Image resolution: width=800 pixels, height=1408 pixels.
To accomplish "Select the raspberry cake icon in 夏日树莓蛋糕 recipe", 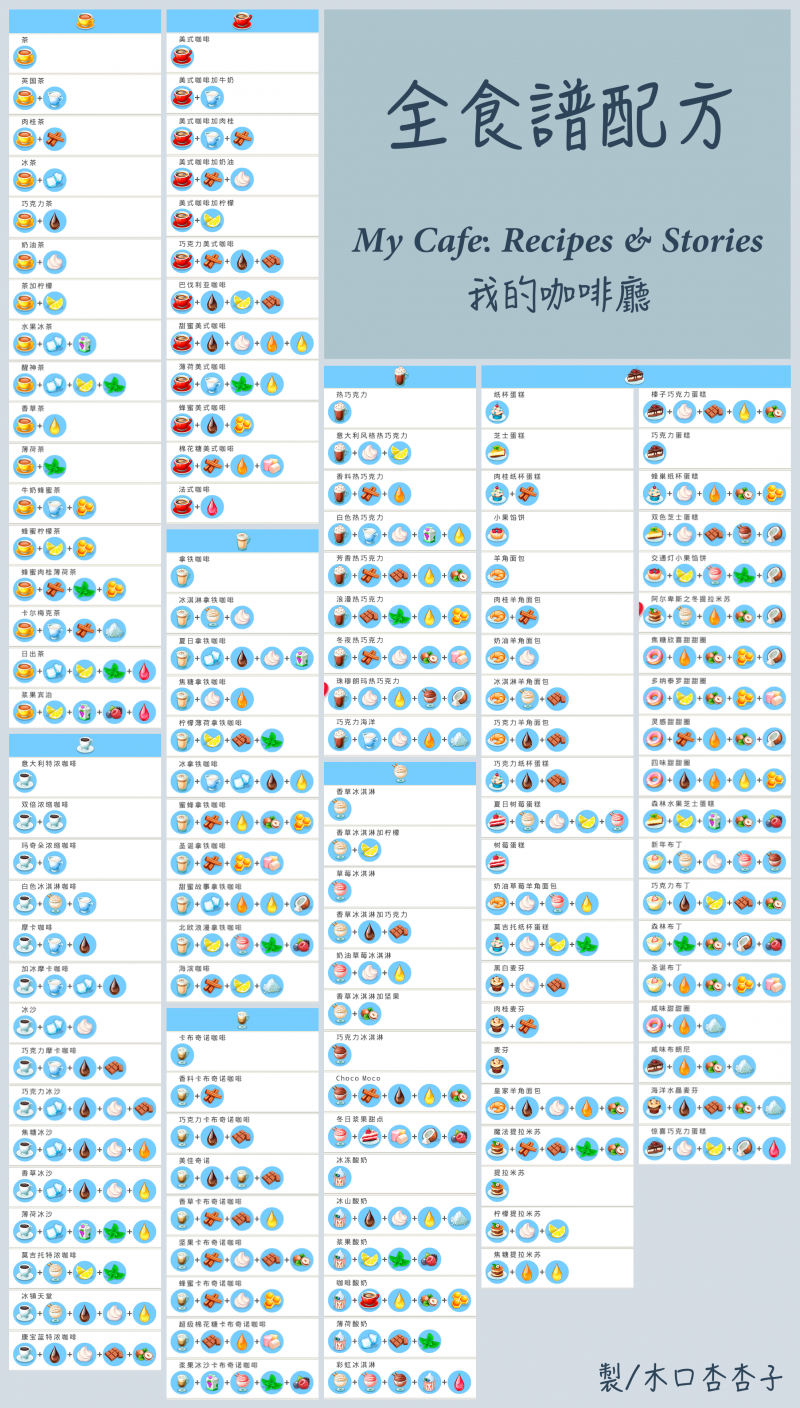I will (497, 821).
